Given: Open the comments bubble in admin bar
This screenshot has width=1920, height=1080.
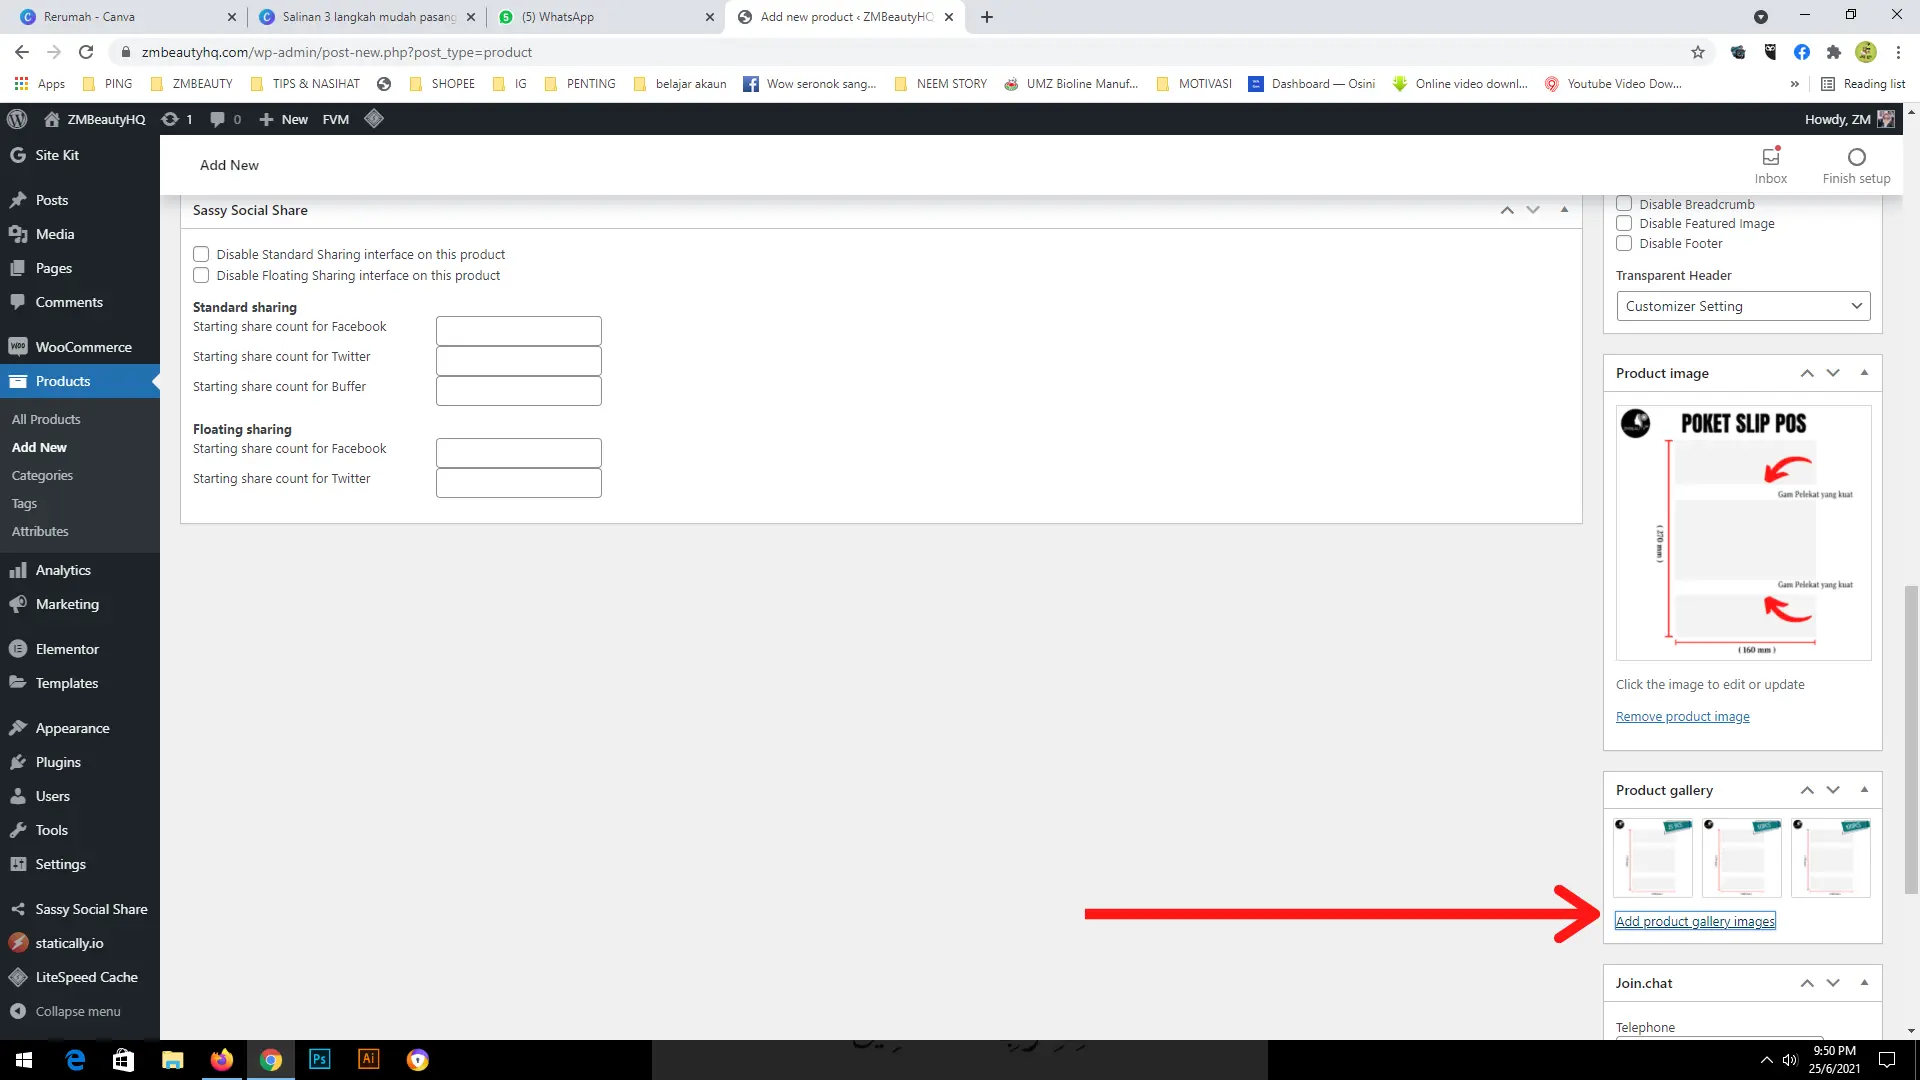Looking at the screenshot, I should [x=217, y=119].
